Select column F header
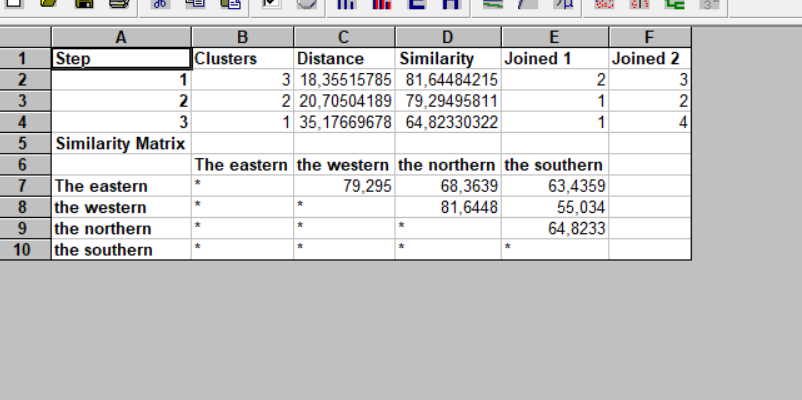Image resolution: width=802 pixels, height=400 pixels. point(650,37)
